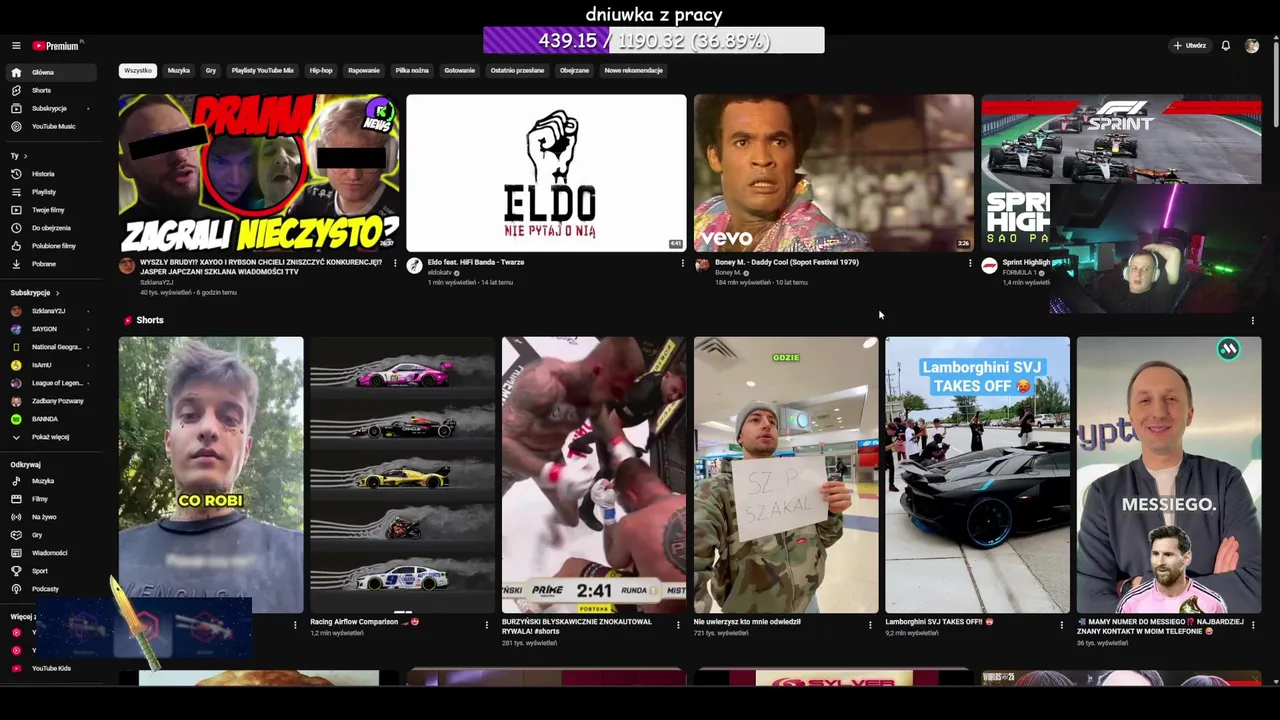1280x720 pixels.
Task: Open Twoje filmy in sidebar
Action: [x=52, y=210]
